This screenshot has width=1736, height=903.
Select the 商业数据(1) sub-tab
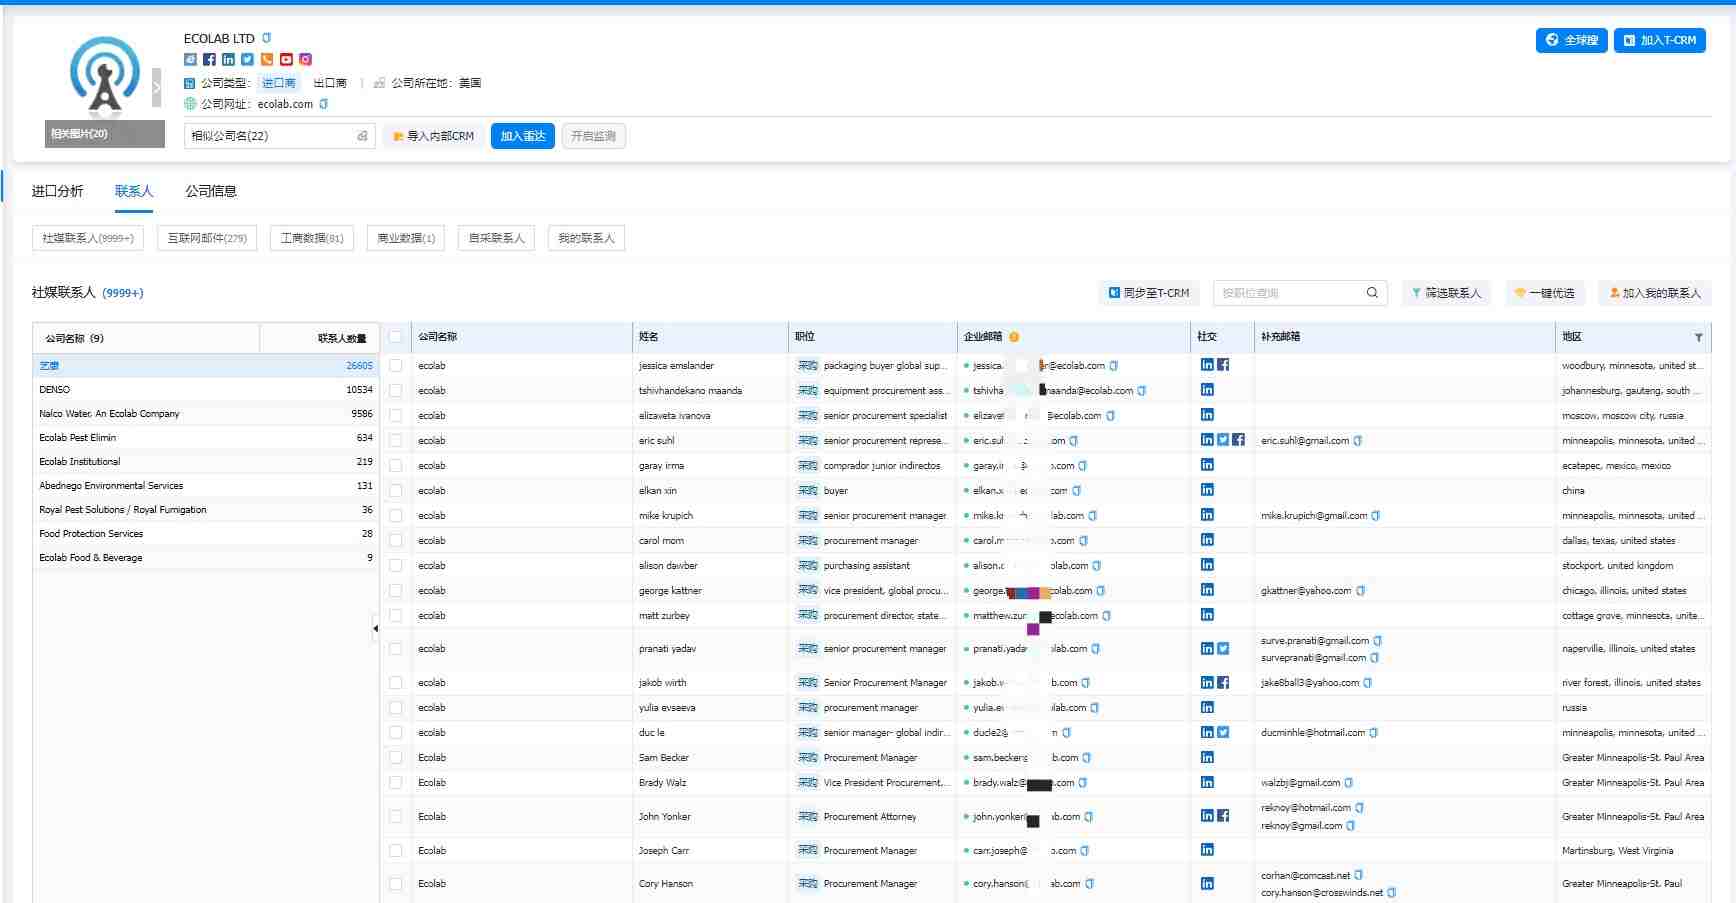[406, 238]
